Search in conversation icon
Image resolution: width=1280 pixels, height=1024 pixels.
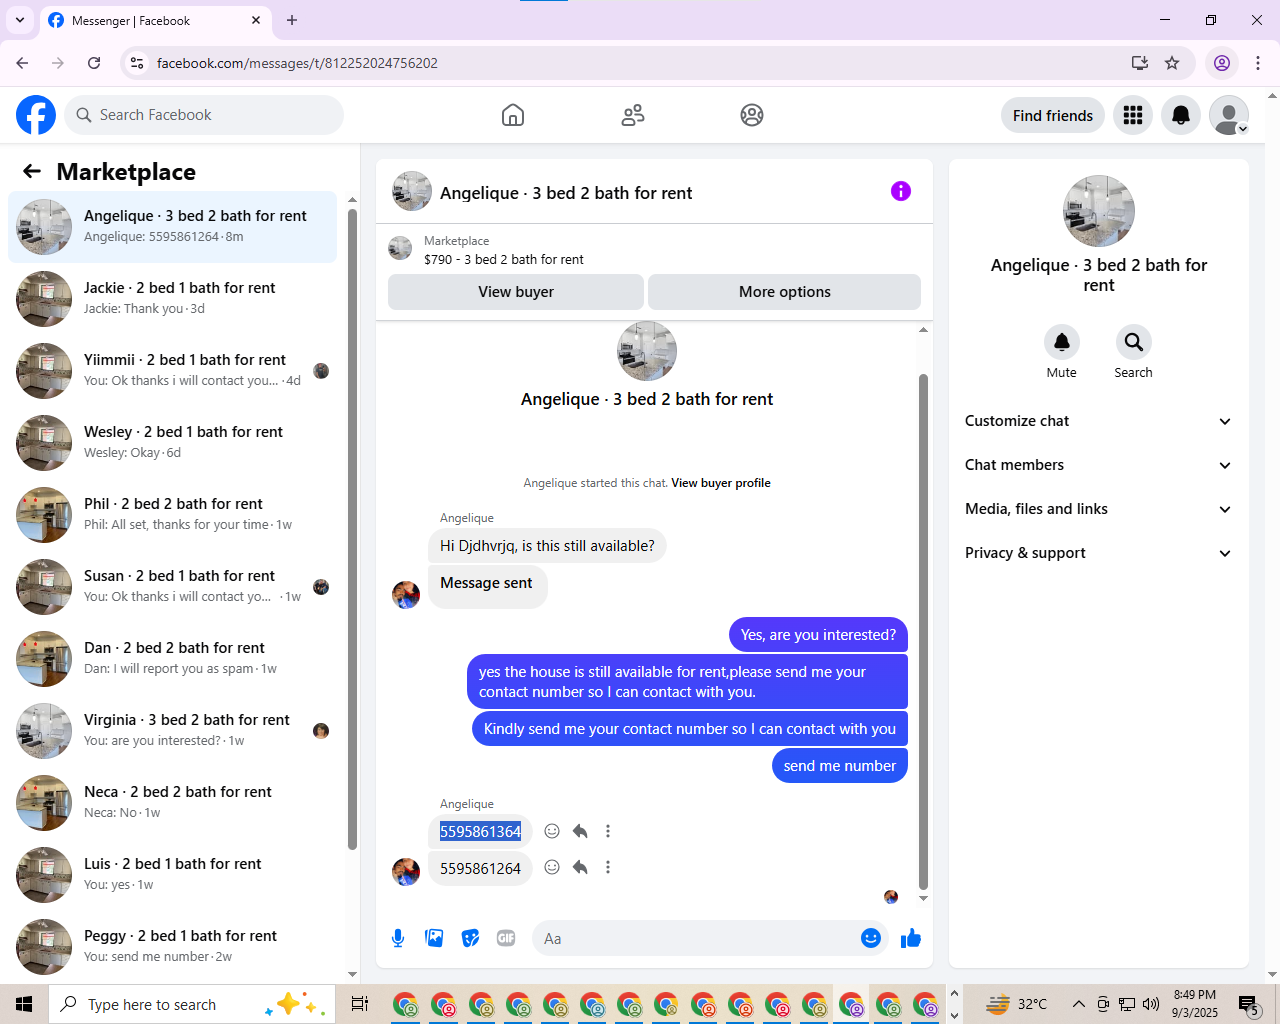tap(1134, 342)
